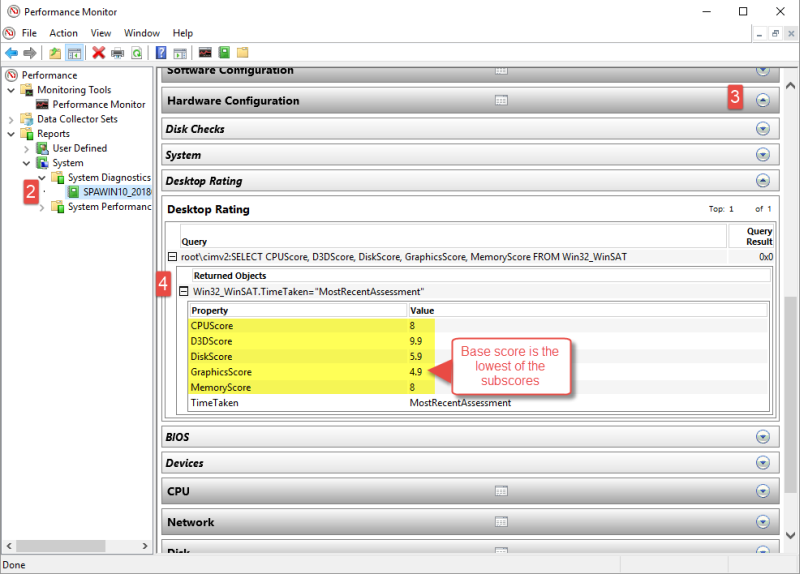
Task: Collapse the root\cimv2 query row
Action: point(172,257)
